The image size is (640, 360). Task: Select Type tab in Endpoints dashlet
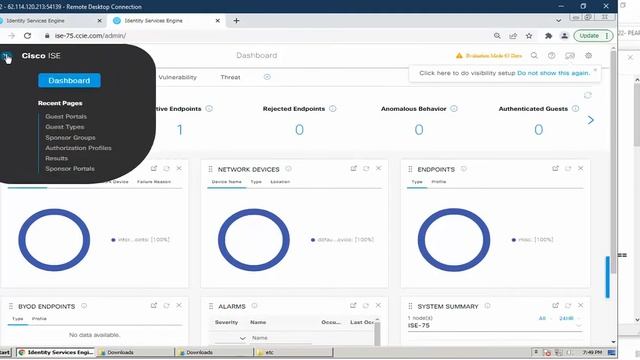click(x=417, y=182)
